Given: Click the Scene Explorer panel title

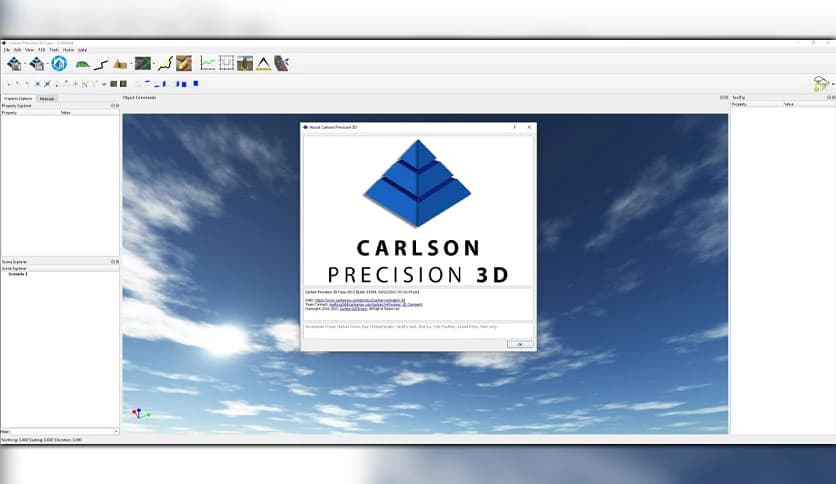Looking at the screenshot, I should [14, 262].
